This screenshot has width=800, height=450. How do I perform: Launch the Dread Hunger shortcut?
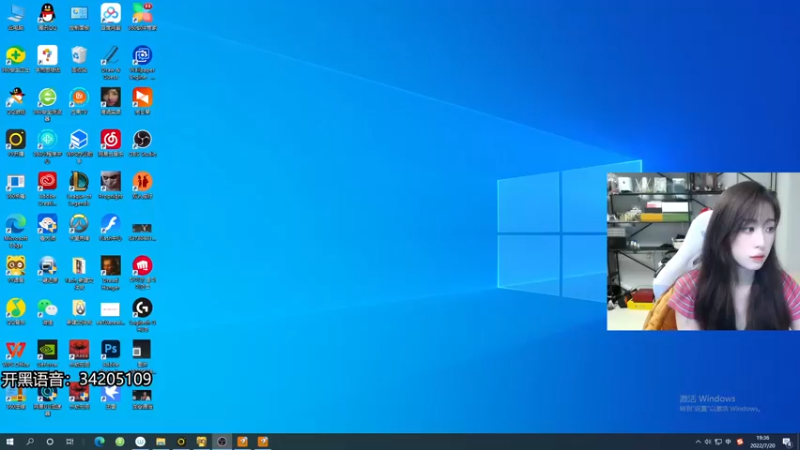pos(111,272)
